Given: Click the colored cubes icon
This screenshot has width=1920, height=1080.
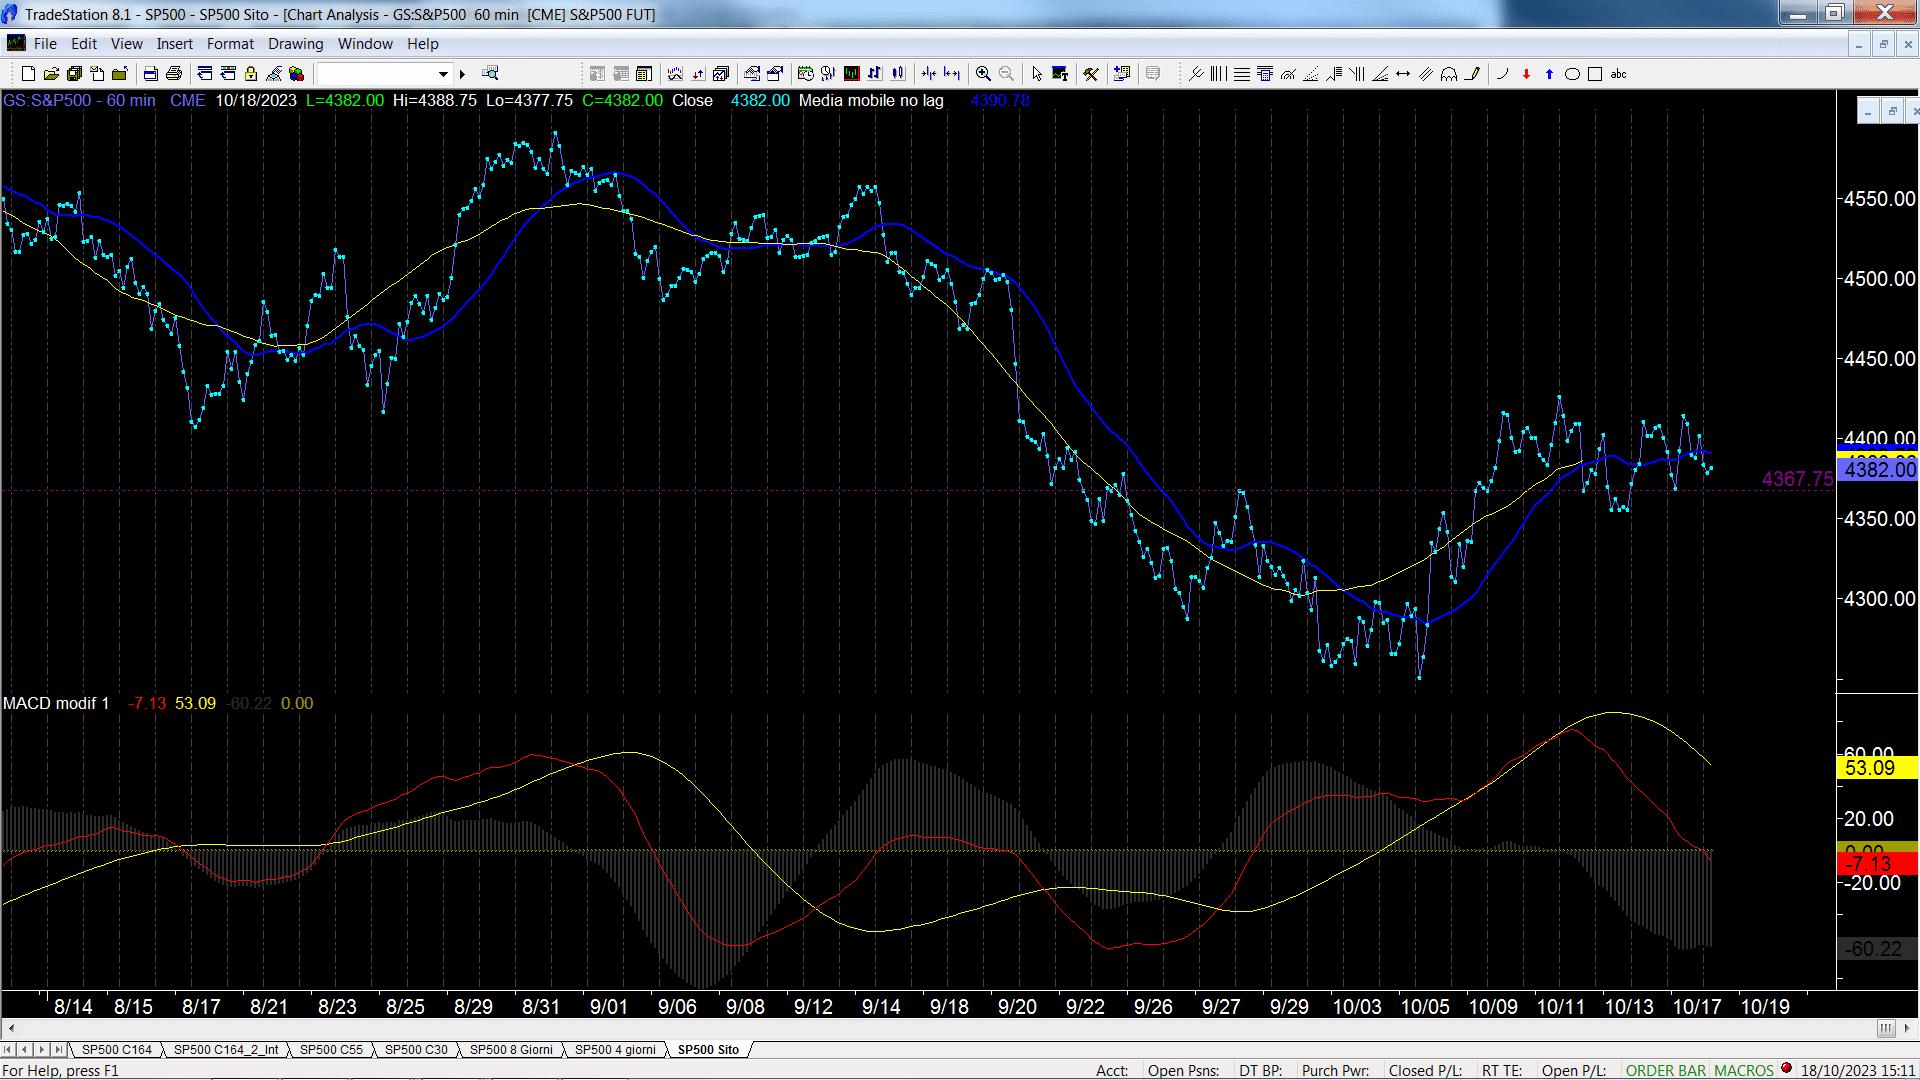Looking at the screenshot, I should pyautogui.click(x=296, y=74).
